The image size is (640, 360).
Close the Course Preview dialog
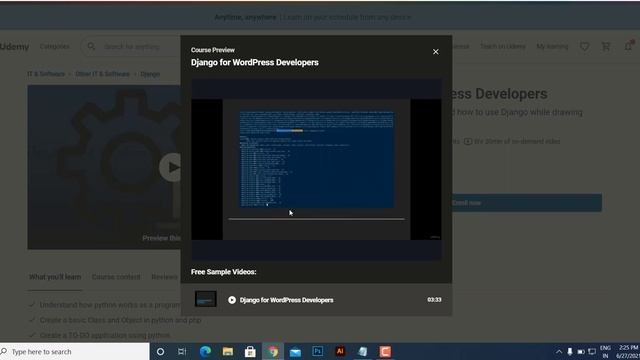[436, 52]
